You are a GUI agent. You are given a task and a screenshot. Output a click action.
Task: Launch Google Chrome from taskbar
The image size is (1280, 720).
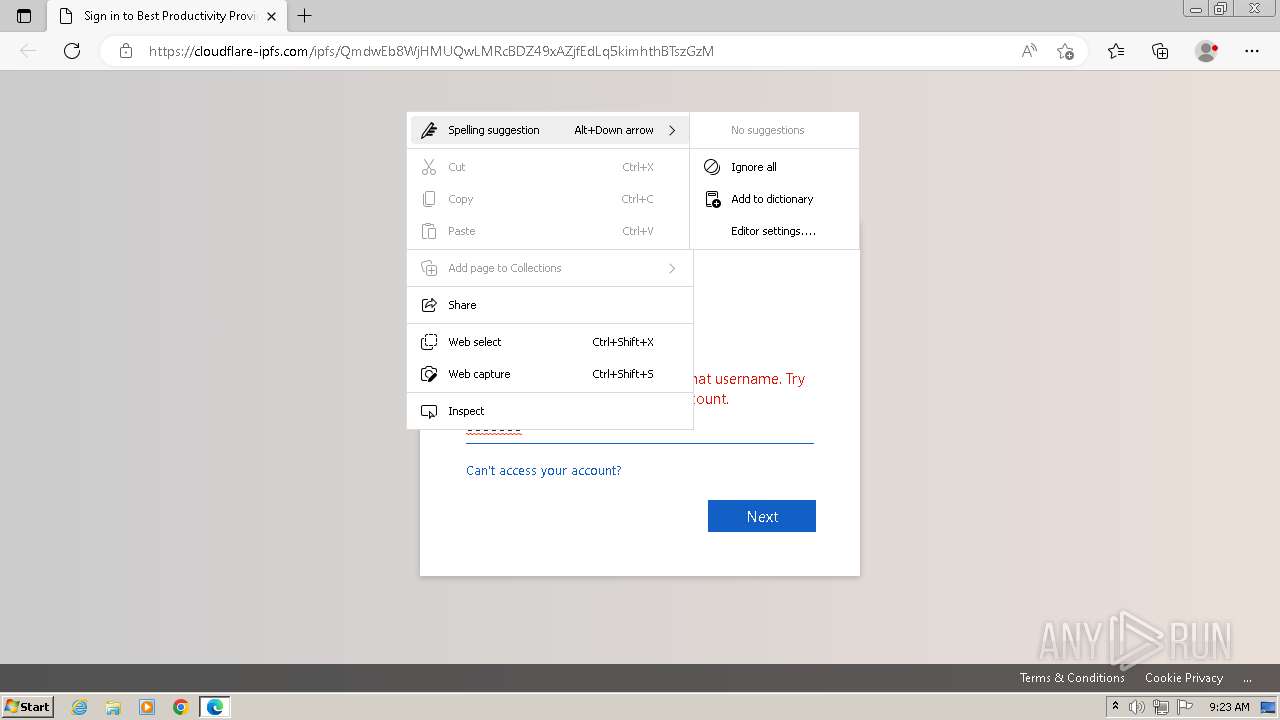point(181,707)
